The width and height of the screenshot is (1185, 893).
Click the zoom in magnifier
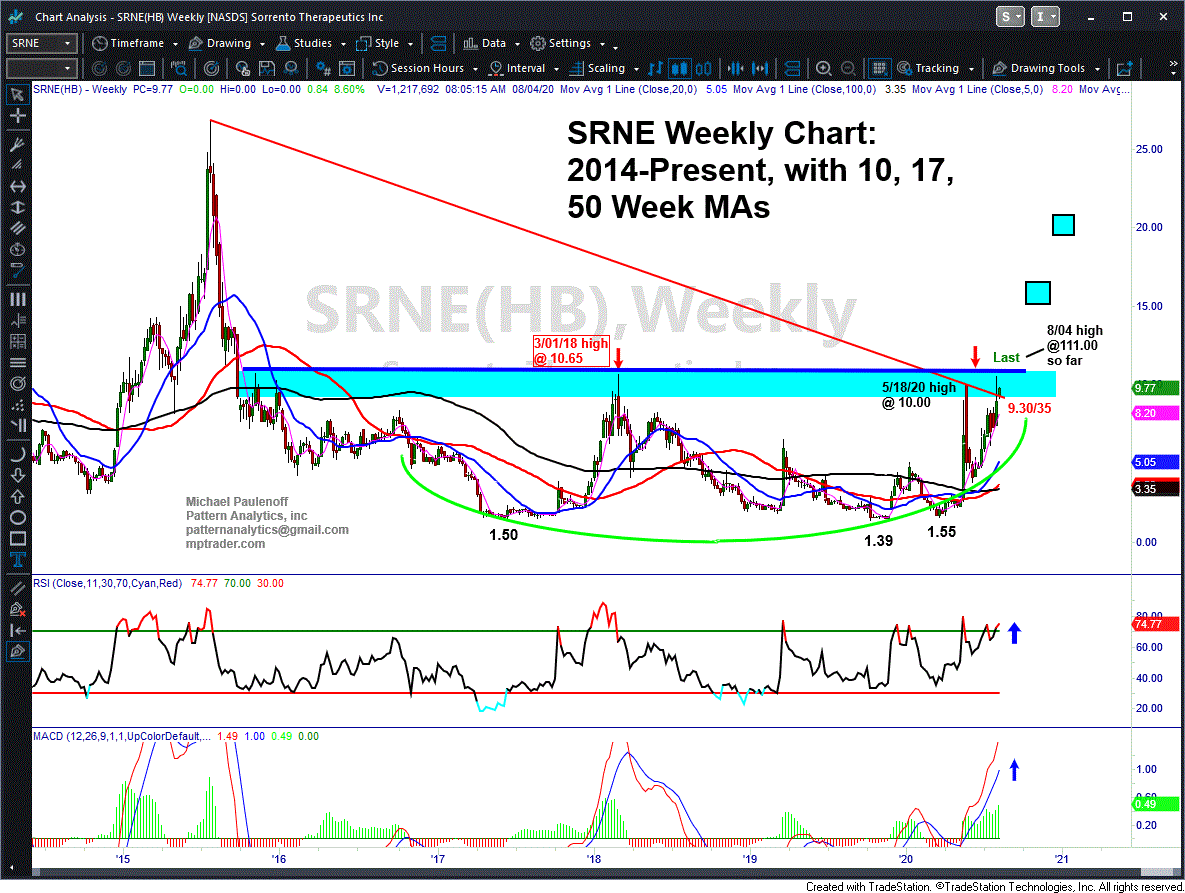click(823, 69)
